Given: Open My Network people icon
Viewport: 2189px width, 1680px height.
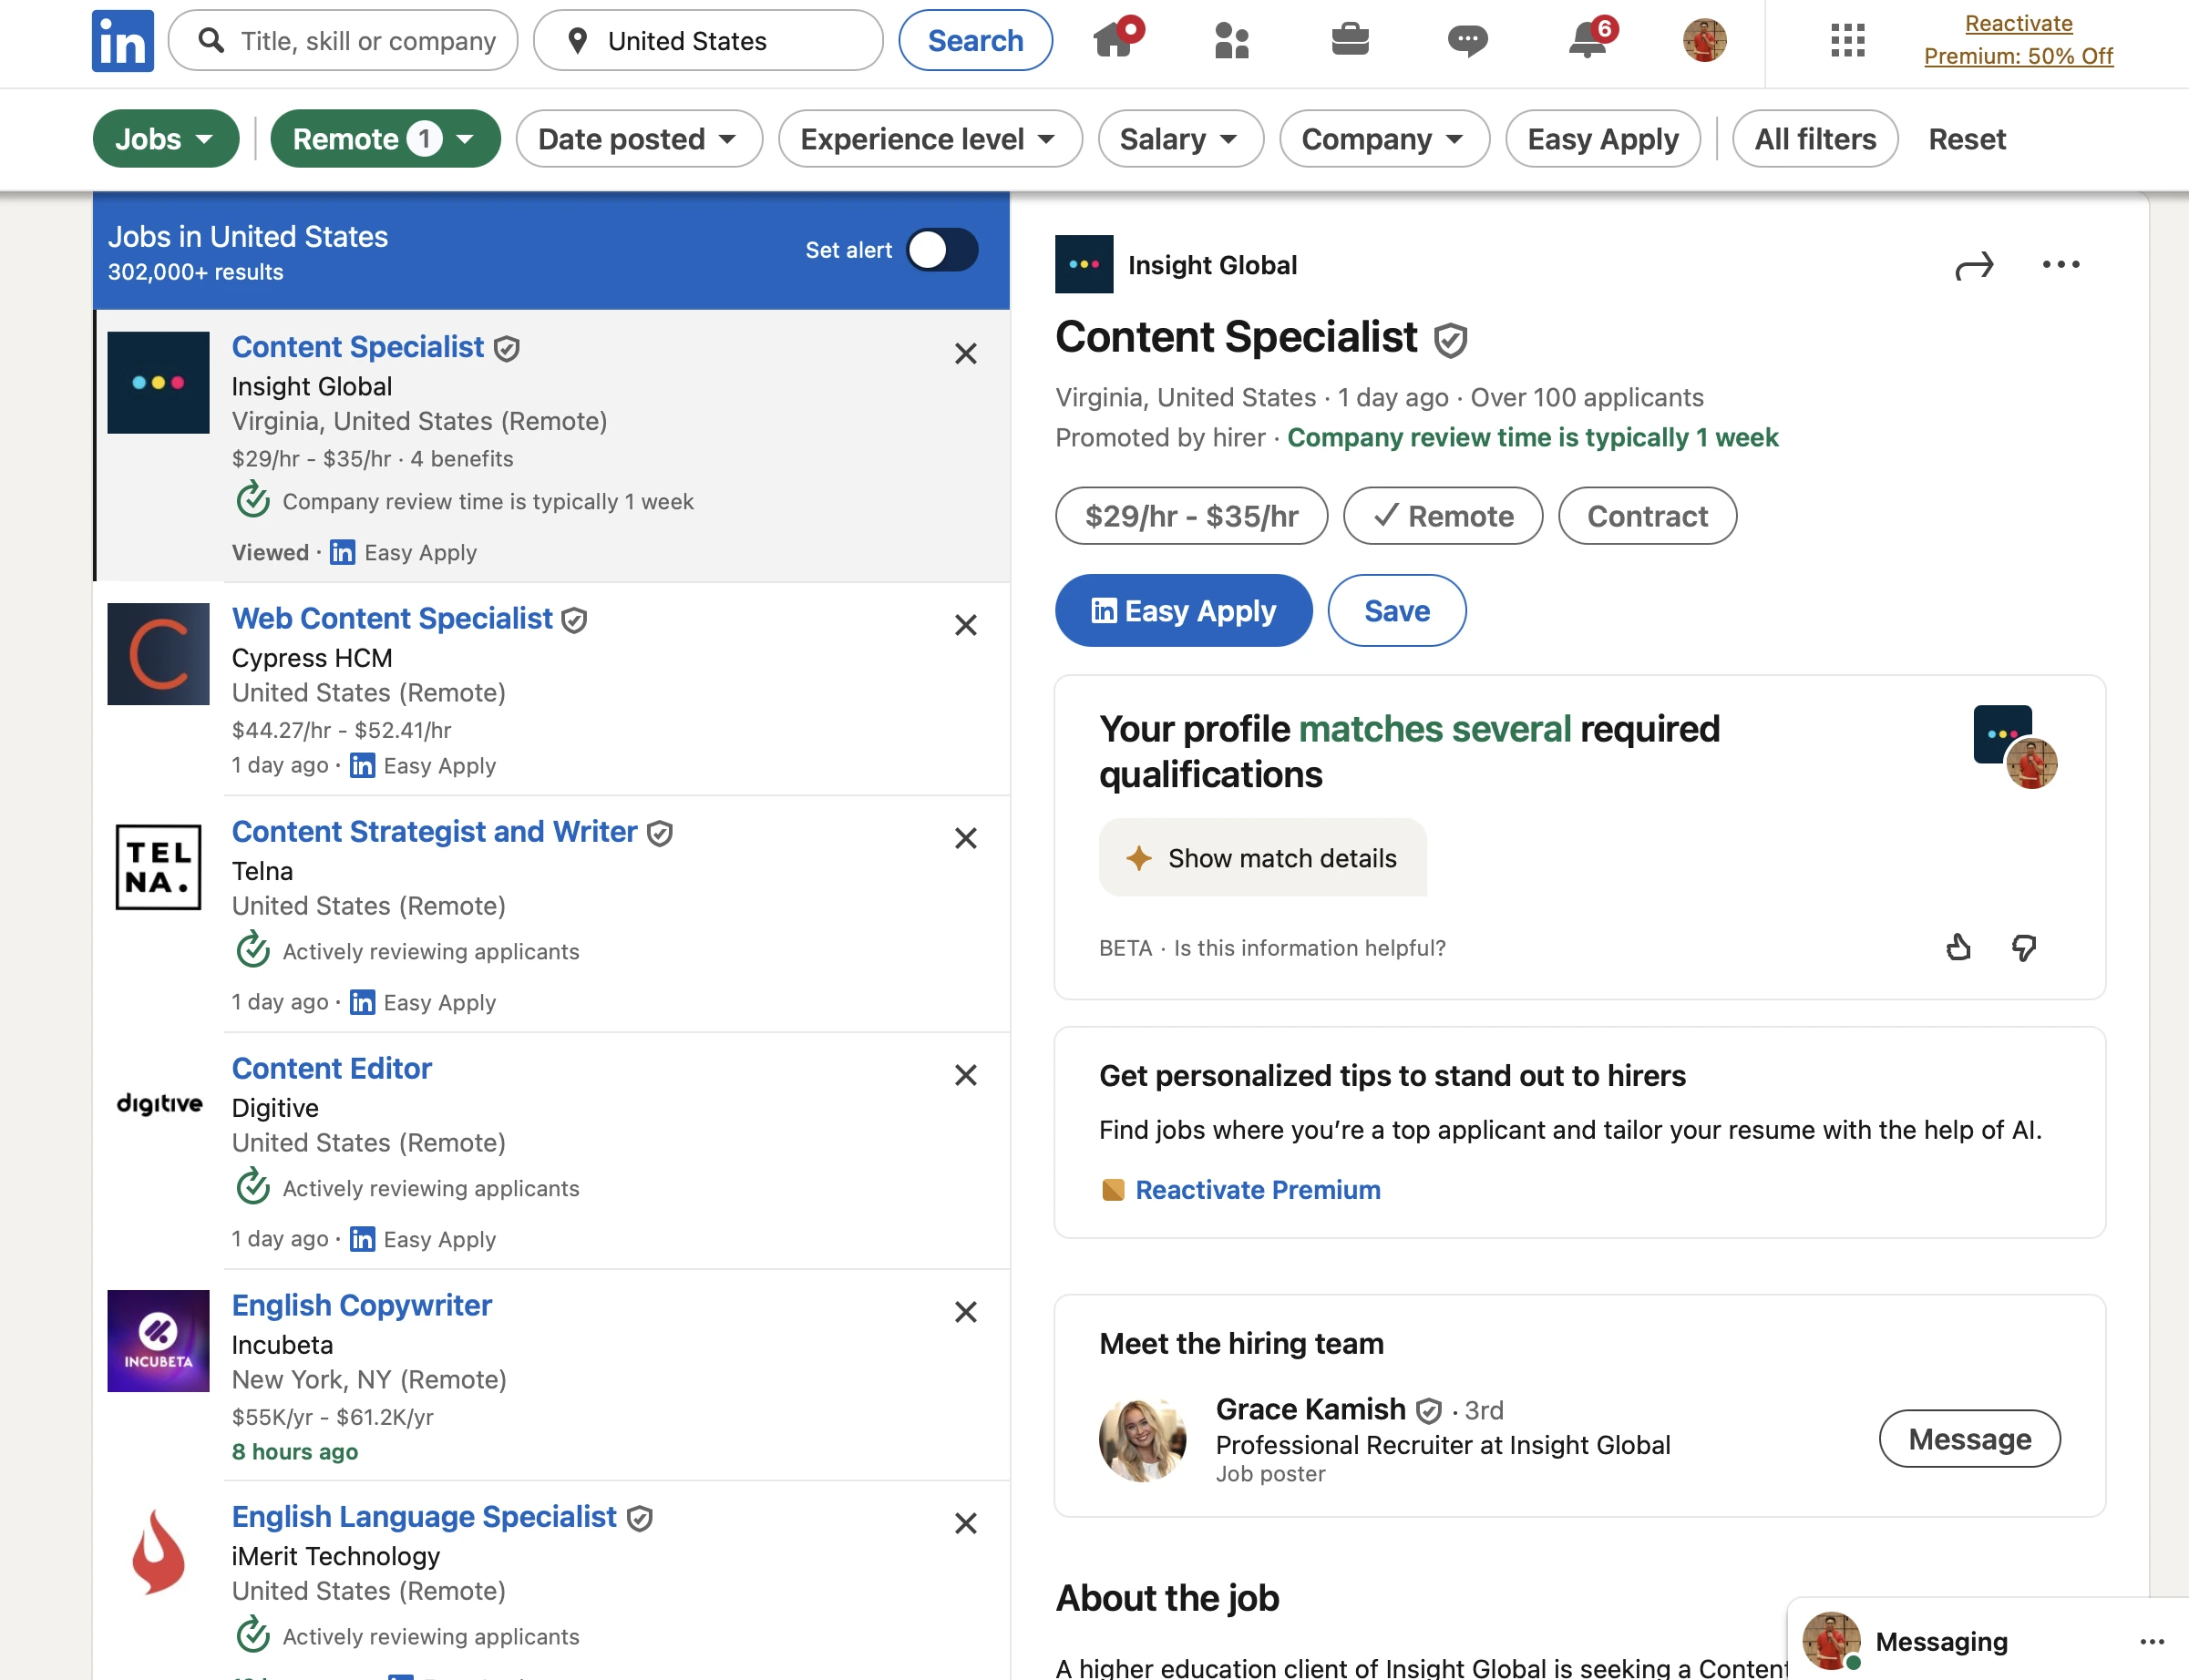Looking at the screenshot, I should click(1231, 40).
